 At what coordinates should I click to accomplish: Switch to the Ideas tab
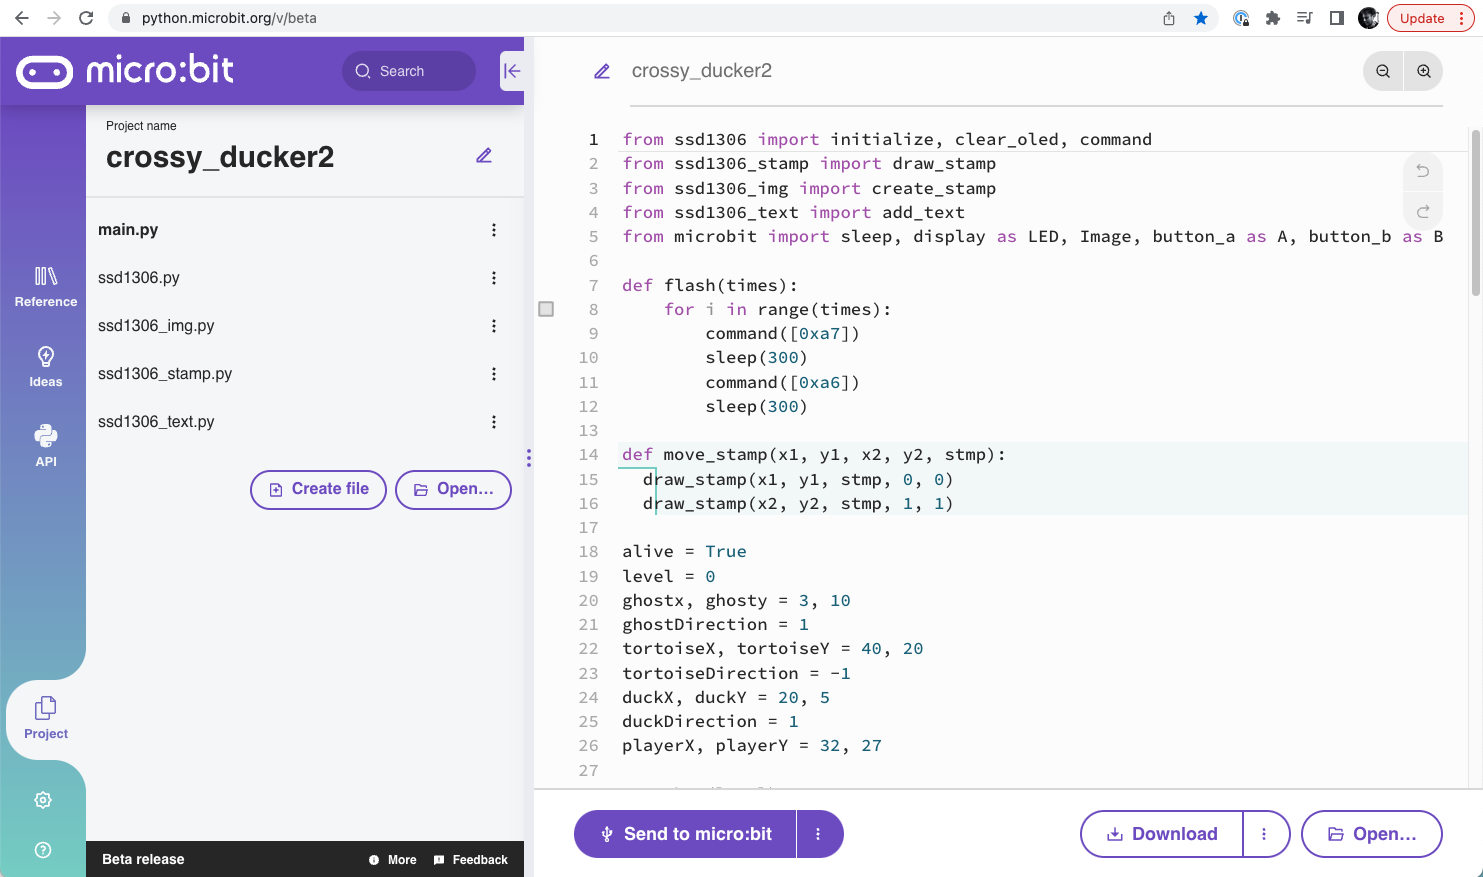tap(46, 366)
